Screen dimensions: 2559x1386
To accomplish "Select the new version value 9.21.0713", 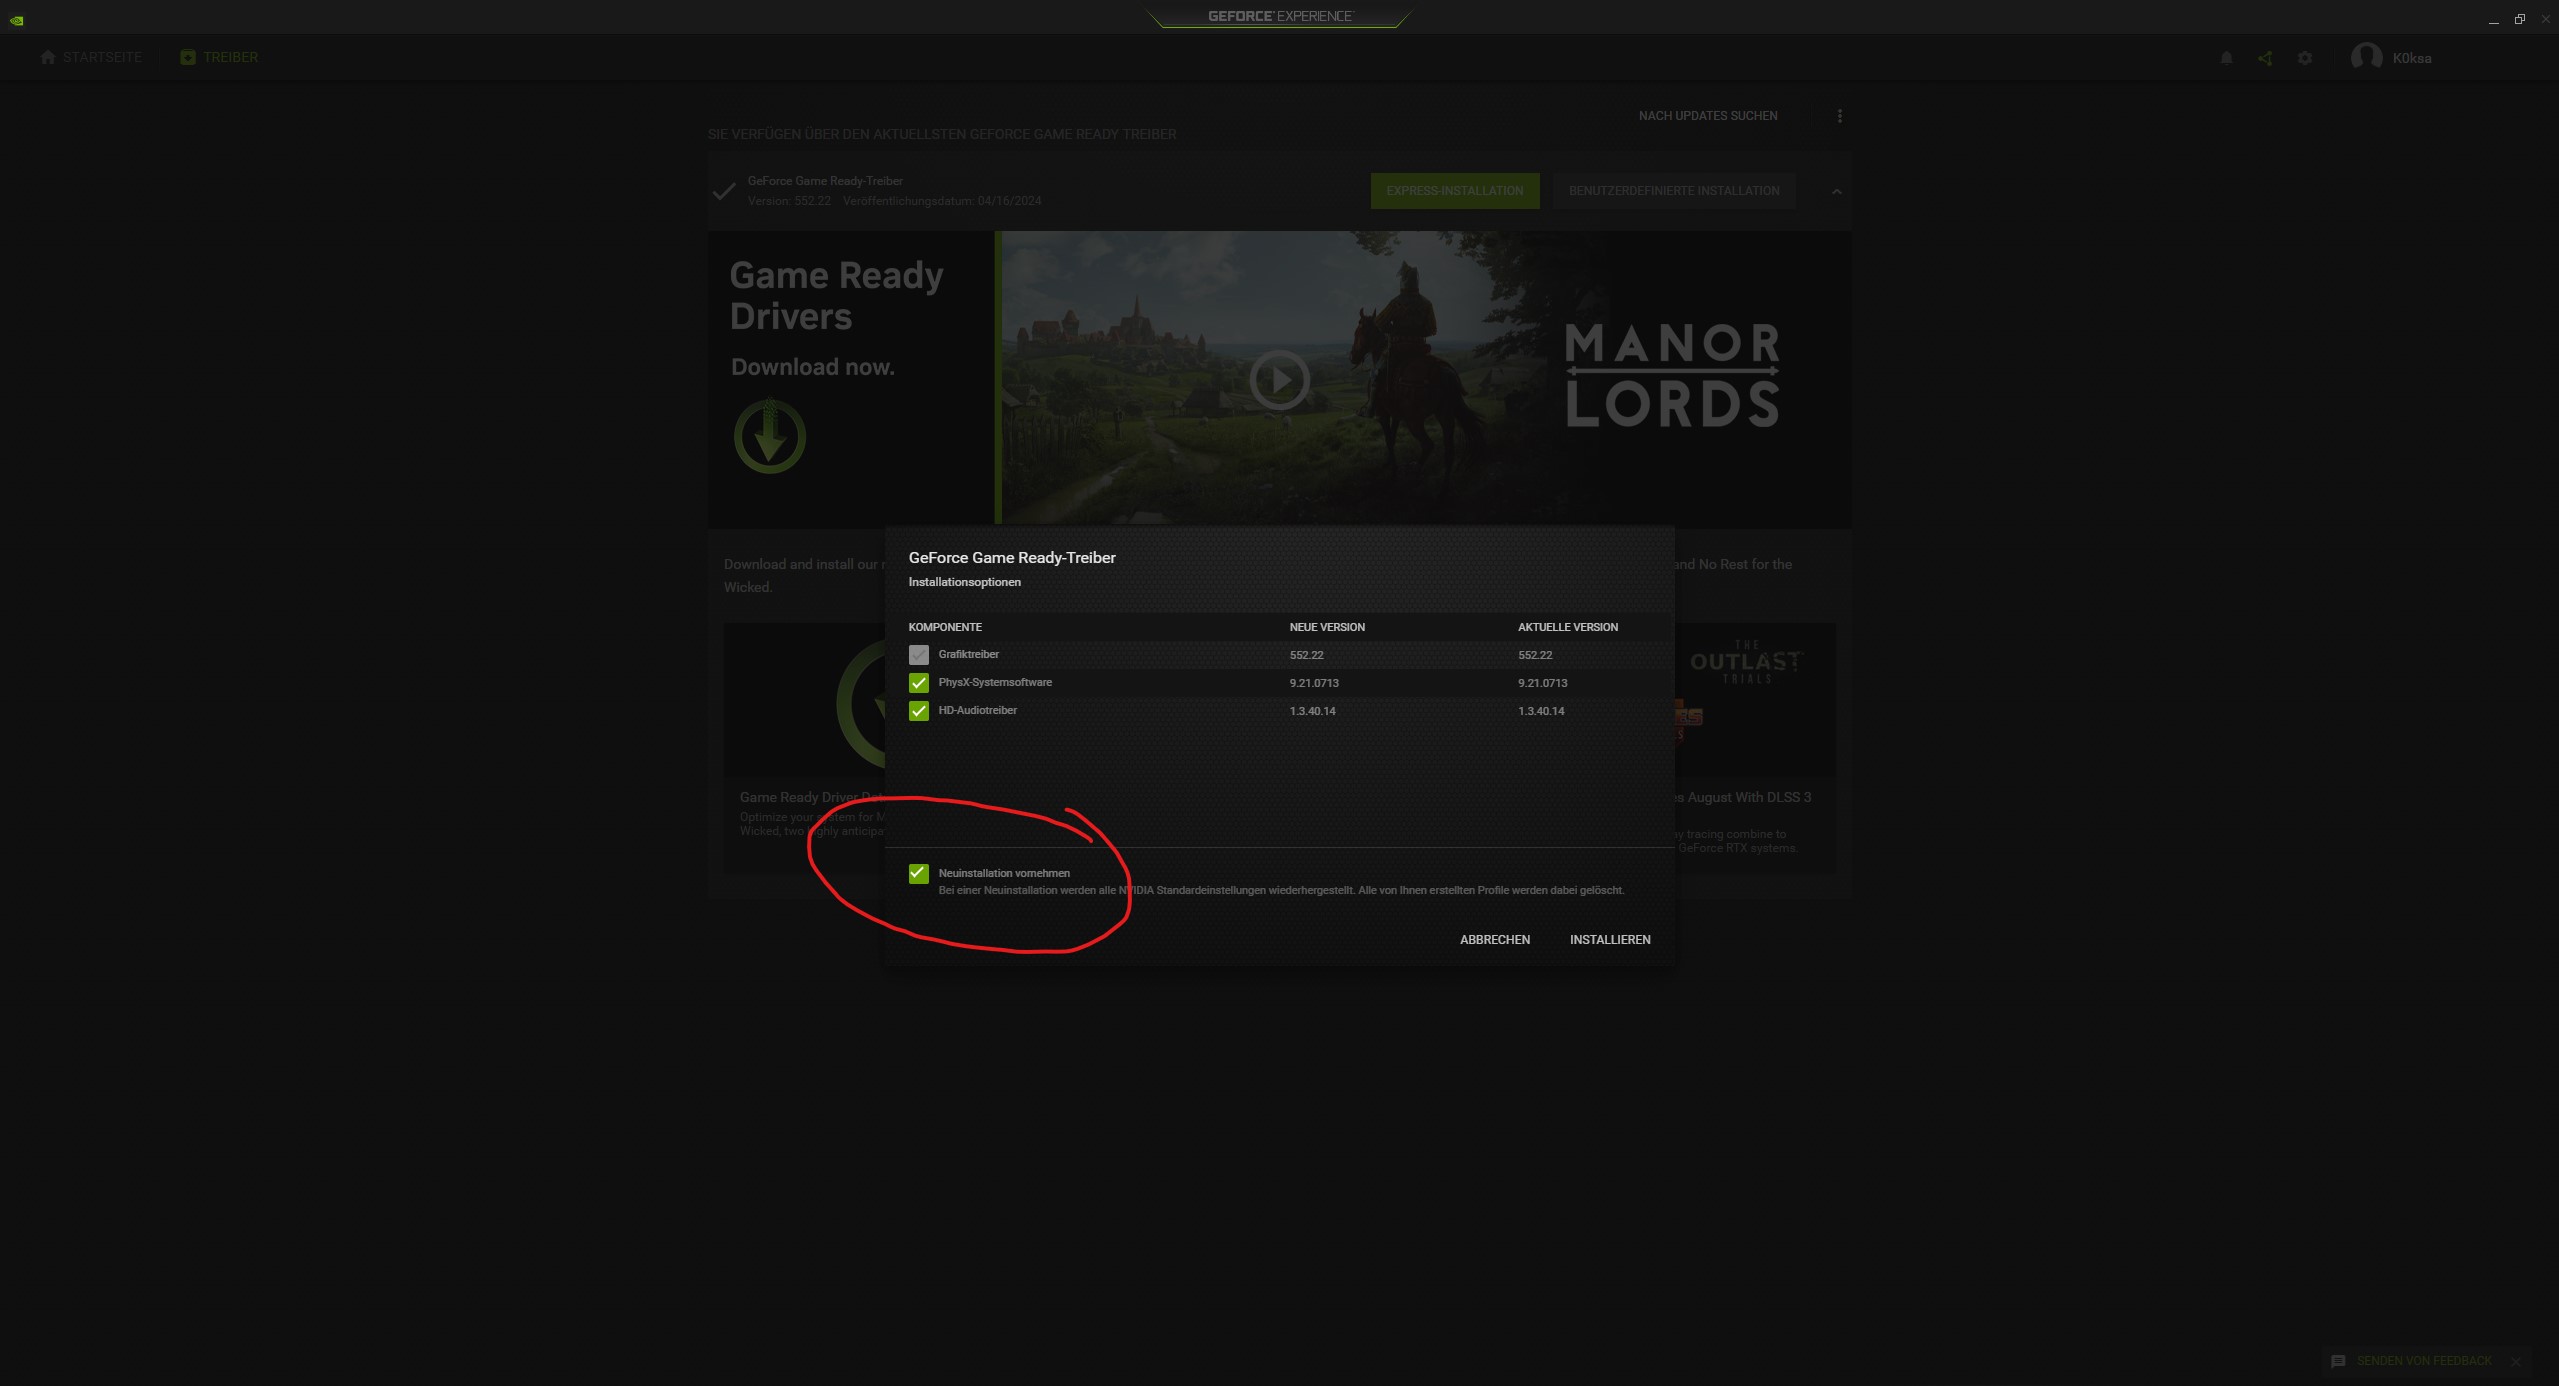I will click(1314, 683).
